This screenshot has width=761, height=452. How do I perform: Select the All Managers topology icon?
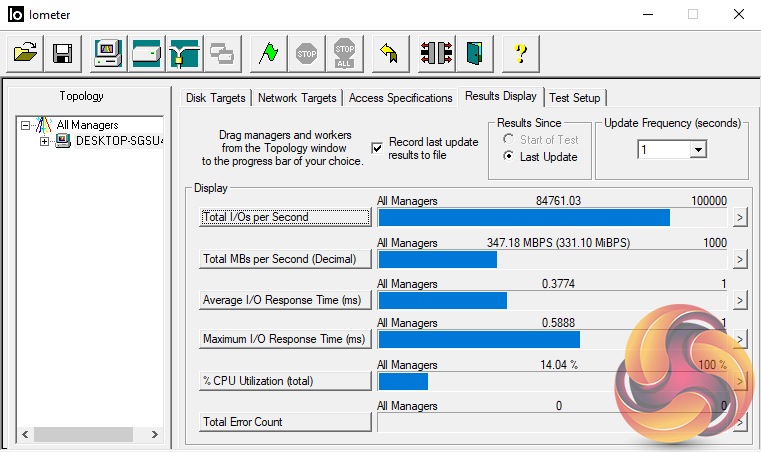tap(44, 125)
